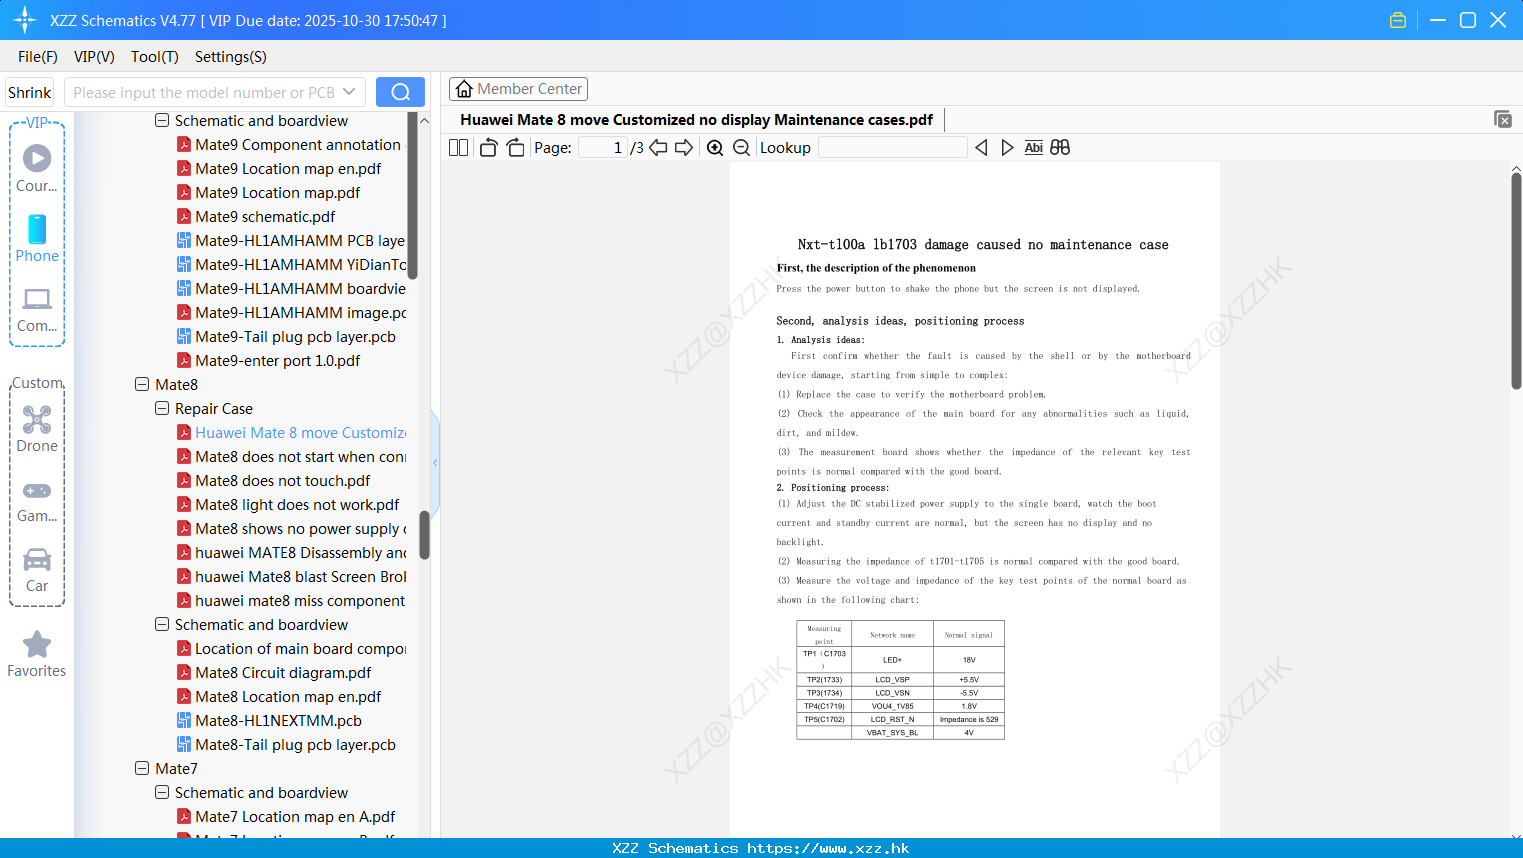Collapse Mate8 Schematic and boardview folder

tap(162, 625)
